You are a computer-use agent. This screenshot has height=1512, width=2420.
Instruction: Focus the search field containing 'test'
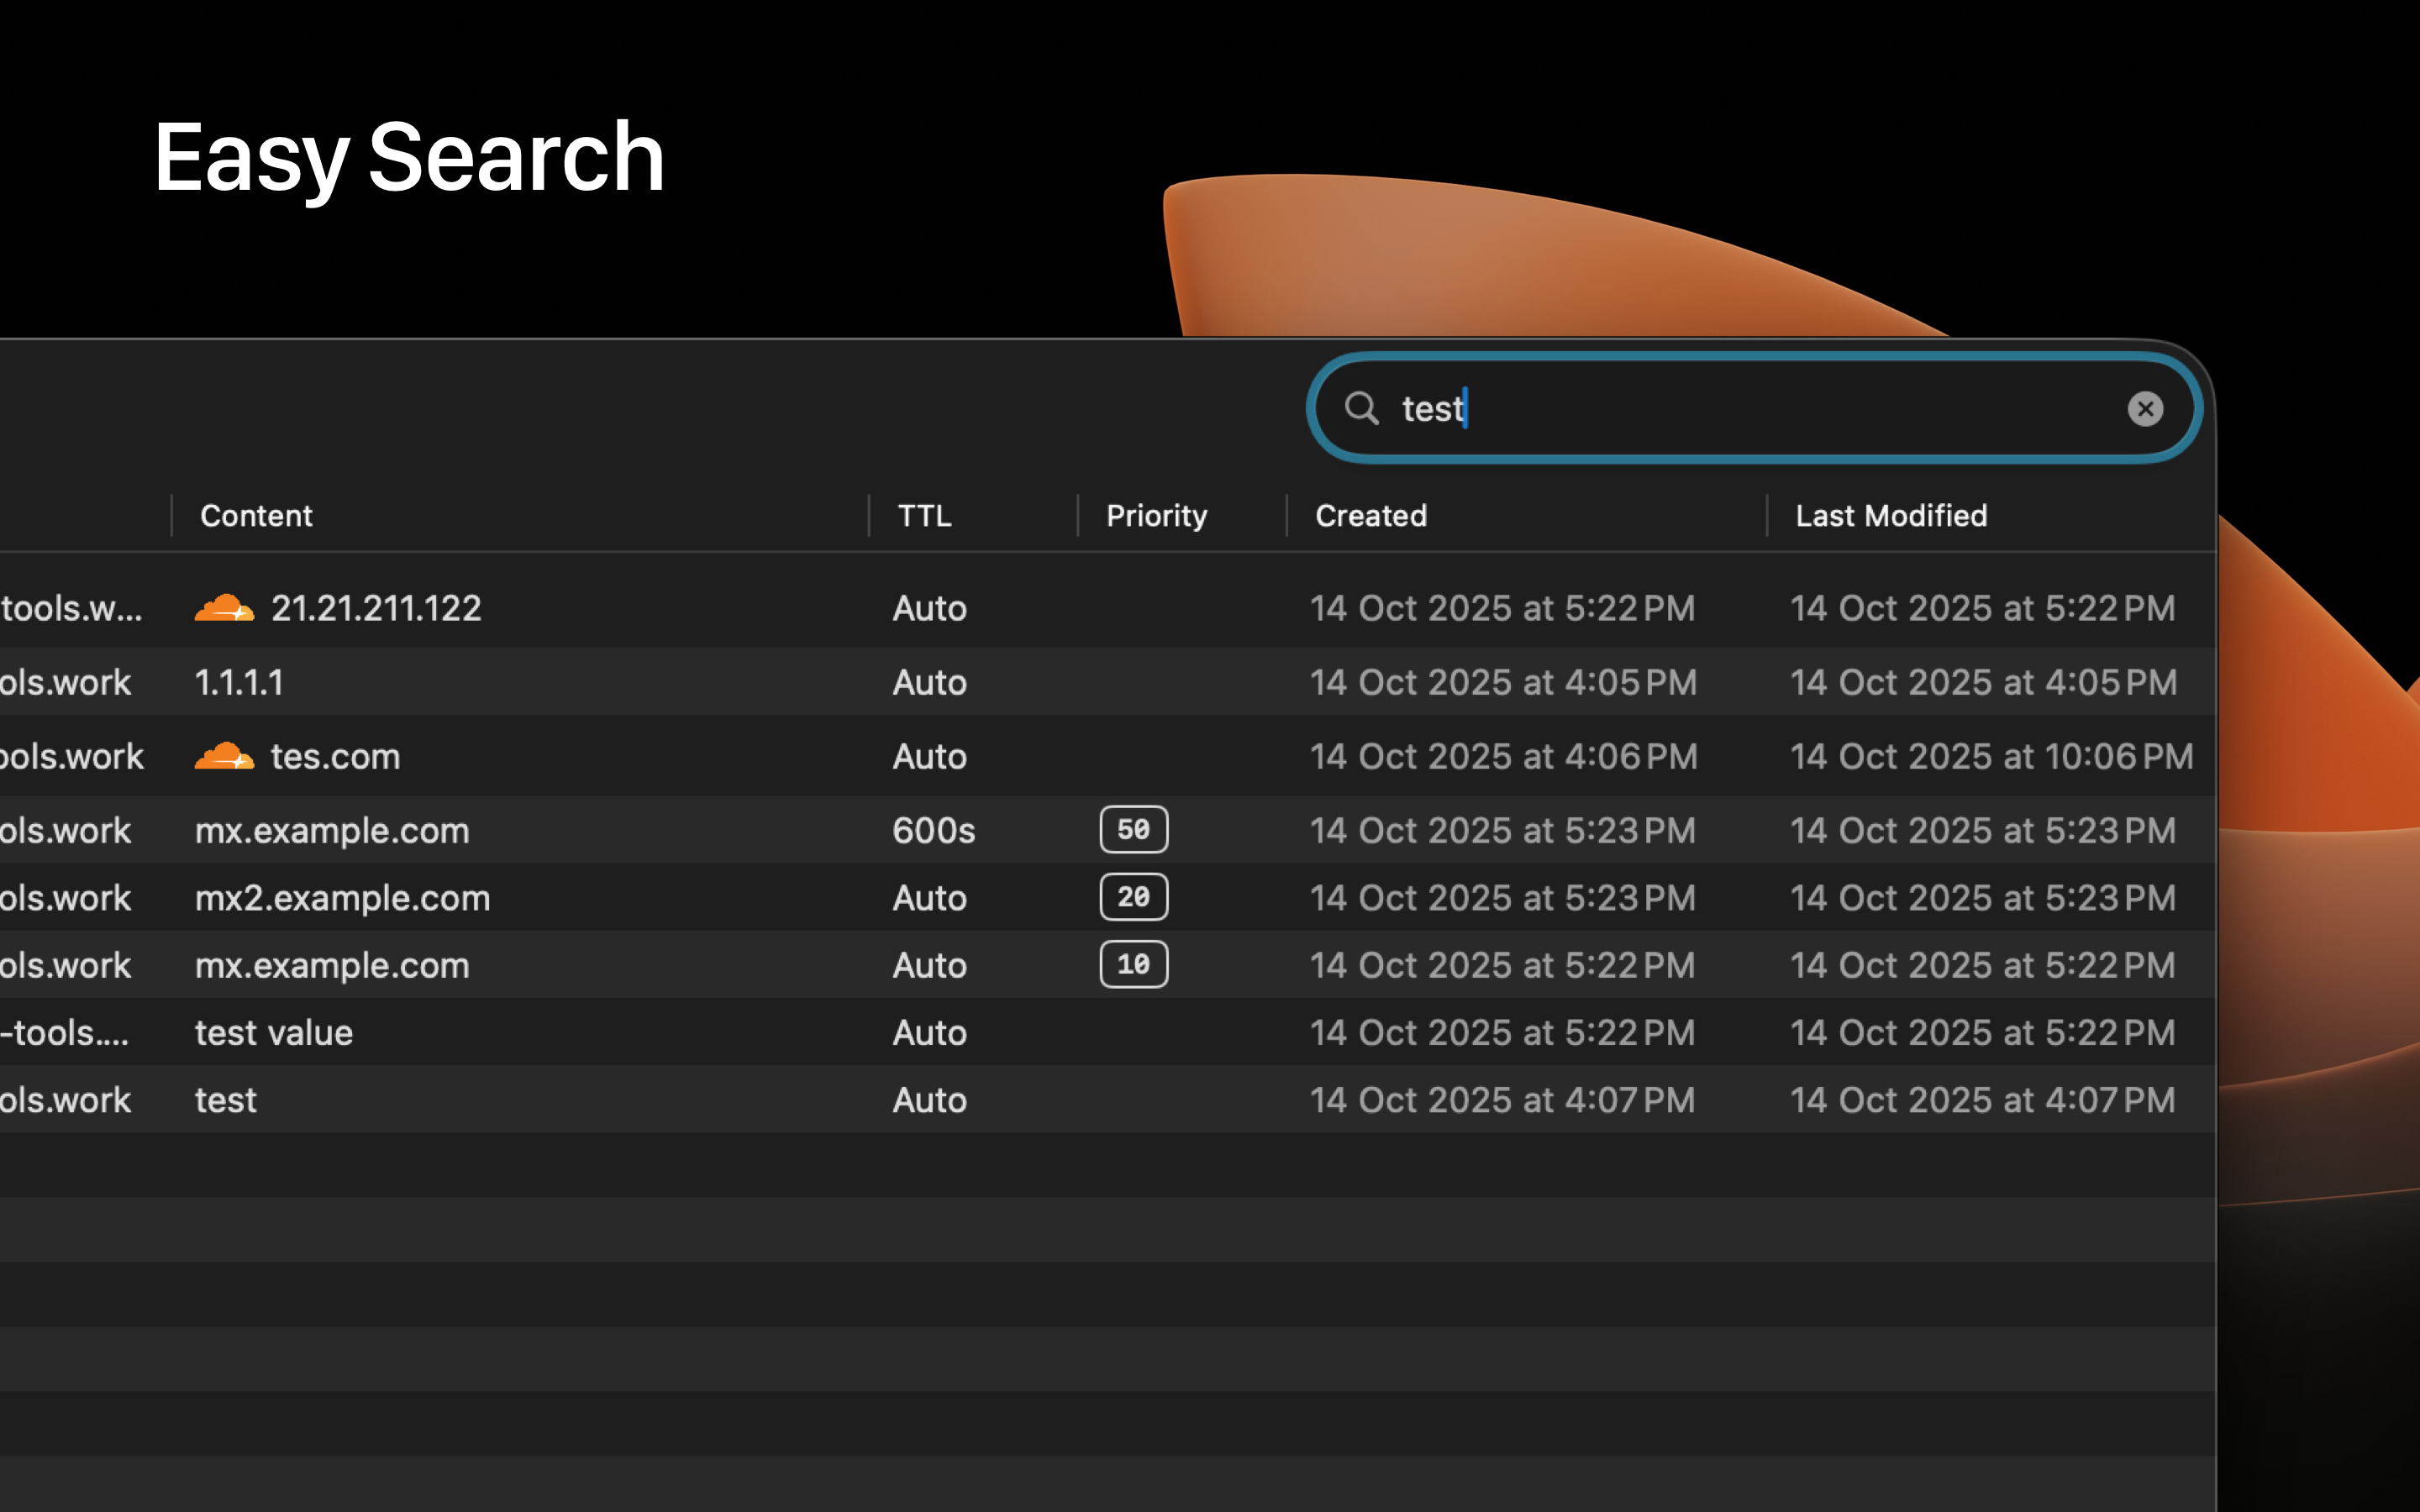click(x=1754, y=408)
